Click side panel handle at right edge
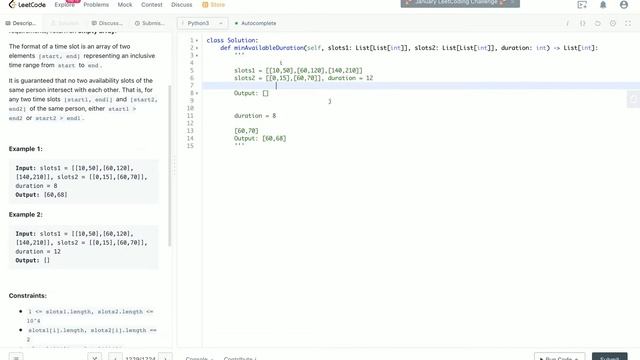Image resolution: width=640 pixels, height=360 pixels. tap(634, 99)
